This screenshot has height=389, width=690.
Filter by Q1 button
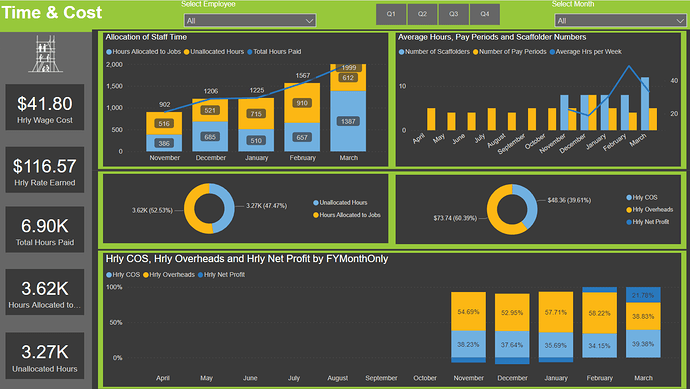pos(391,14)
